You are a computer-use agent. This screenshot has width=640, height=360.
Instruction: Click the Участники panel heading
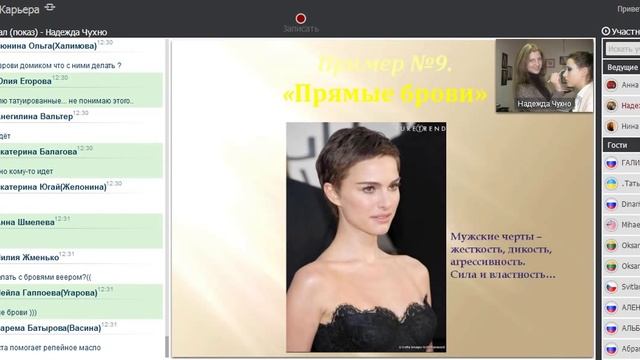(x=625, y=31)
